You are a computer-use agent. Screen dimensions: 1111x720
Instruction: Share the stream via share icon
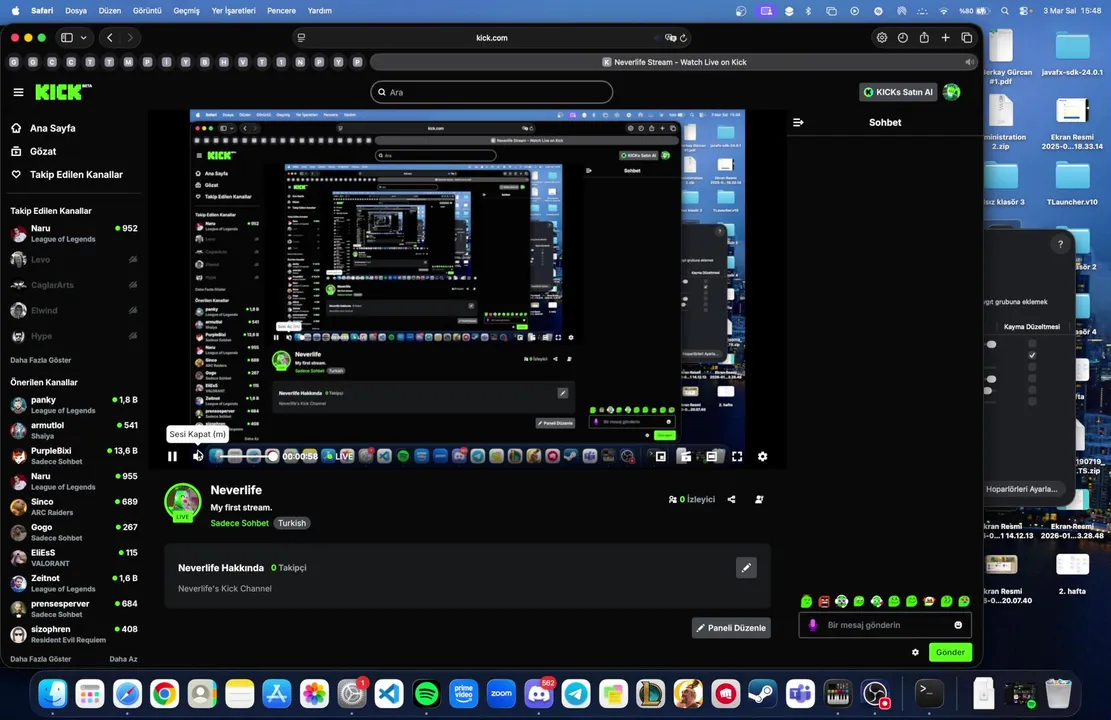click(731, 500)
